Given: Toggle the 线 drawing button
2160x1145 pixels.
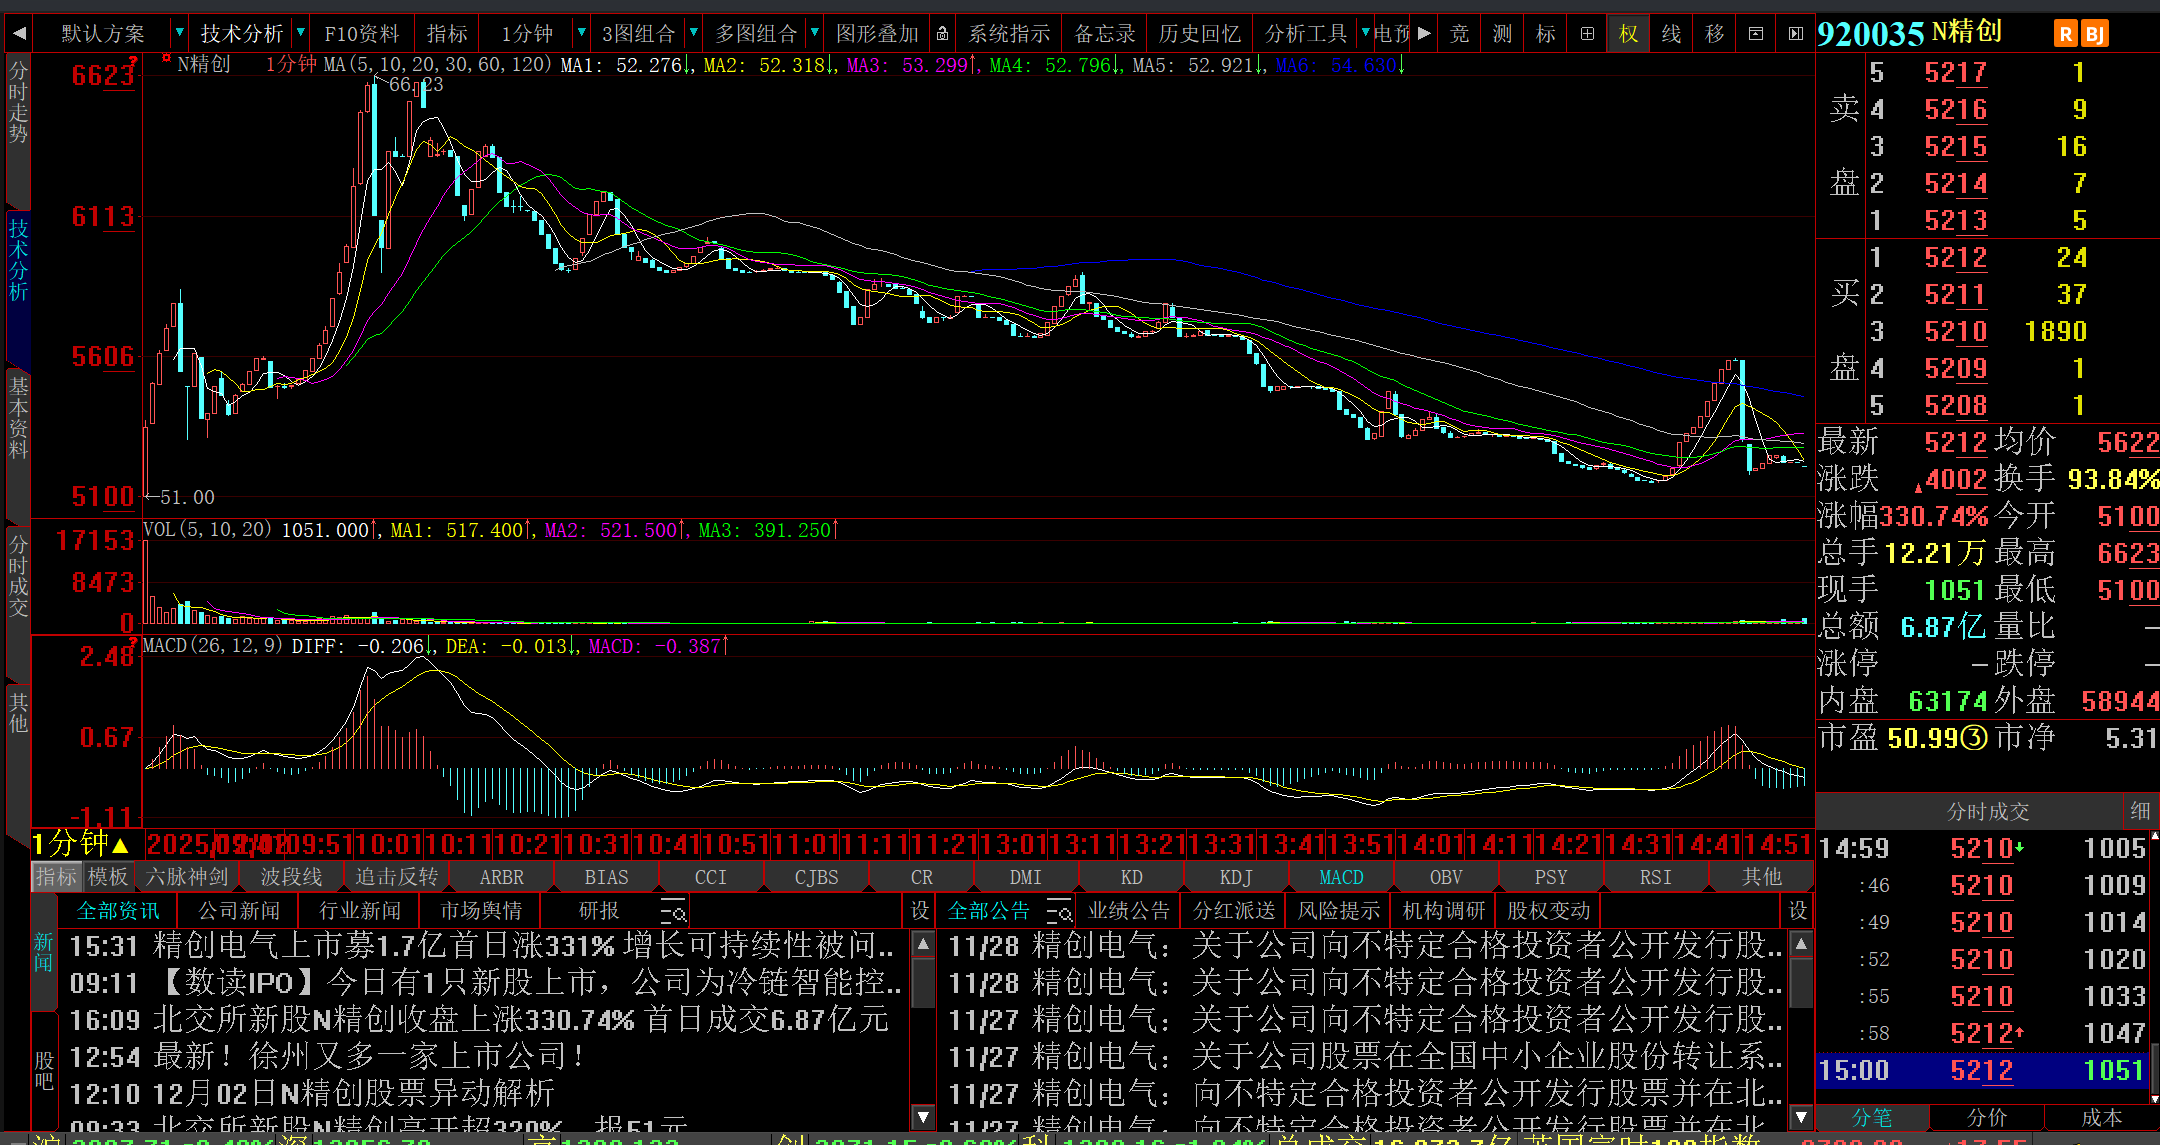Looking at the screenshot, I should coord(1671,34).
